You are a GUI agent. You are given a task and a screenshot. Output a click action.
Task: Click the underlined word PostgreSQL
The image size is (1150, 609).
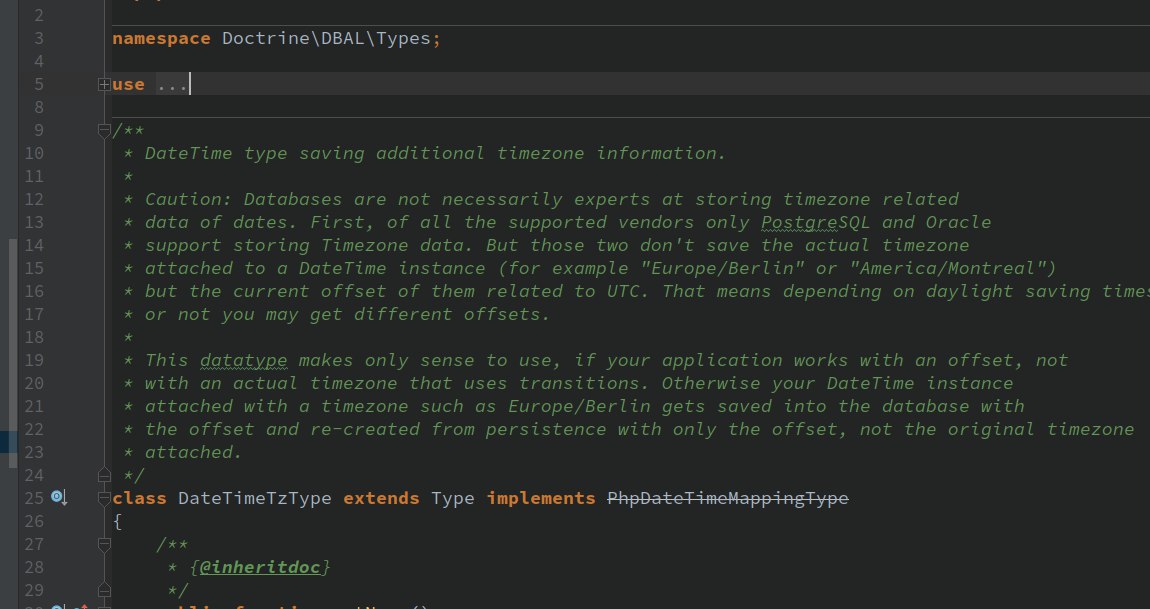click(x=816, y=222)
